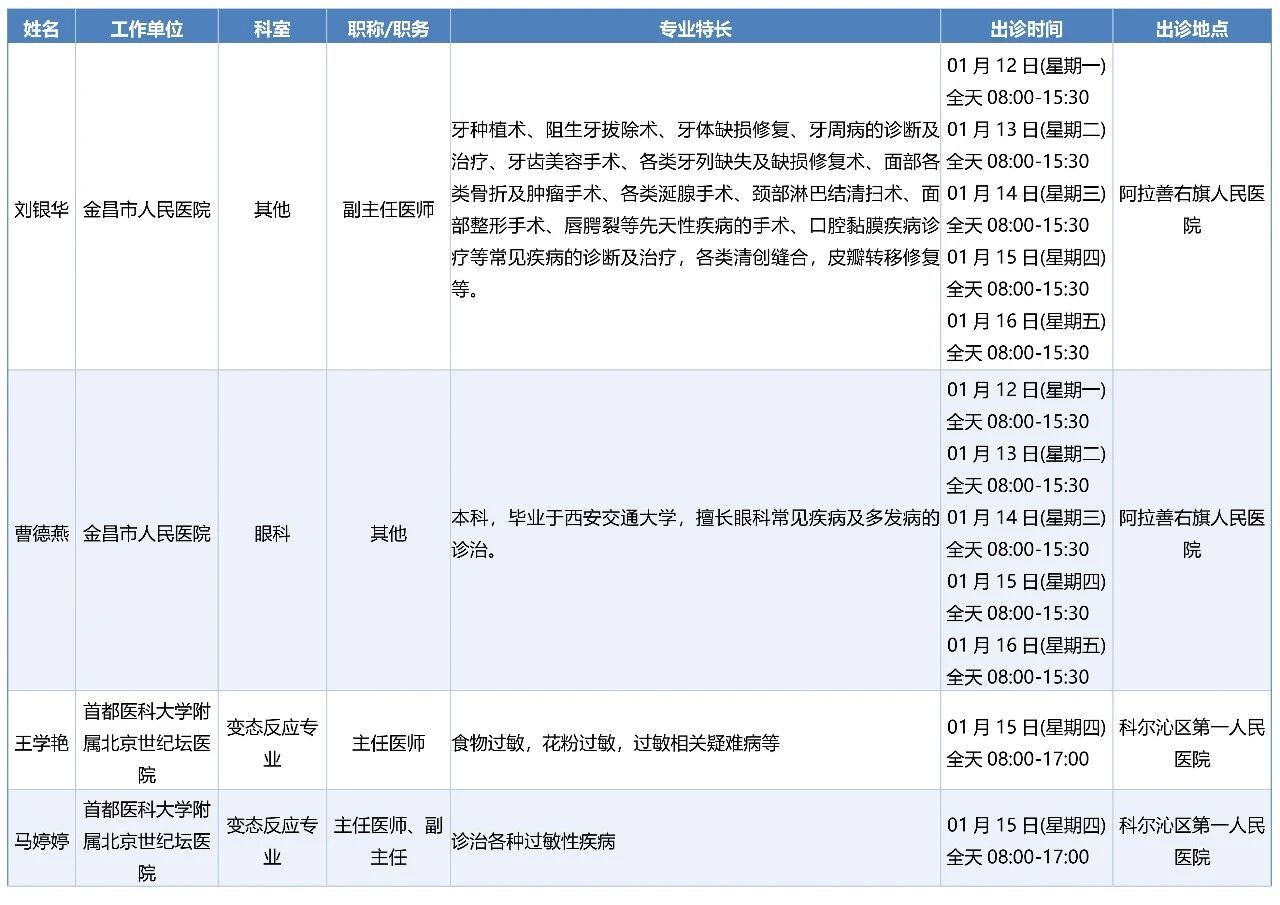
Task: Select the 职称/职务 column header
Action: [x=388, y=29]
